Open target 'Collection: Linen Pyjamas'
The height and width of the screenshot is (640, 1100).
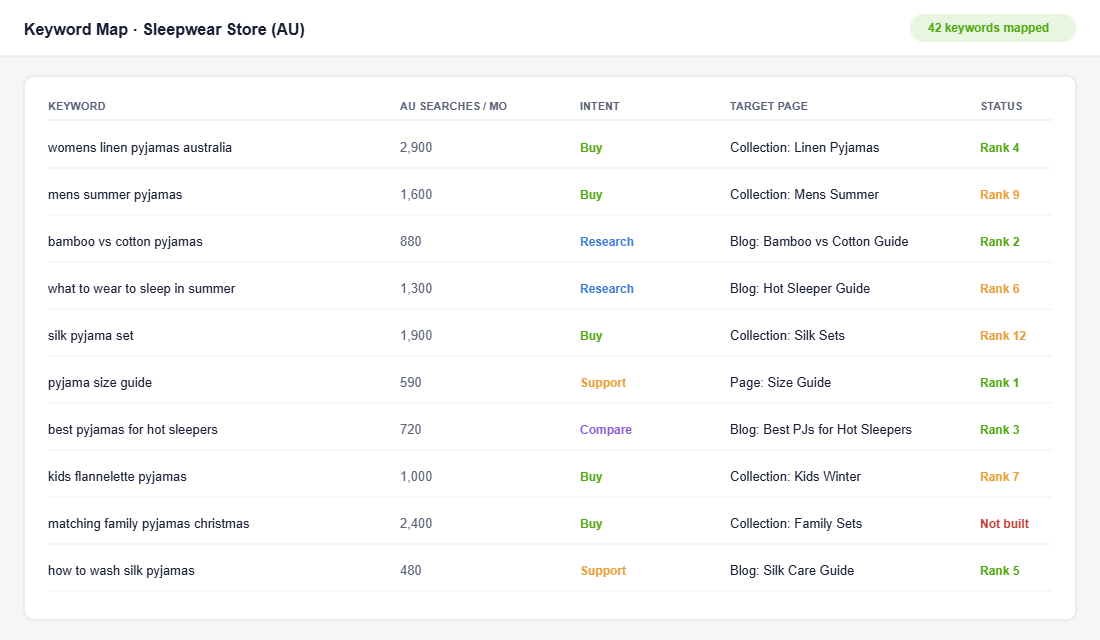pos(804,147)
